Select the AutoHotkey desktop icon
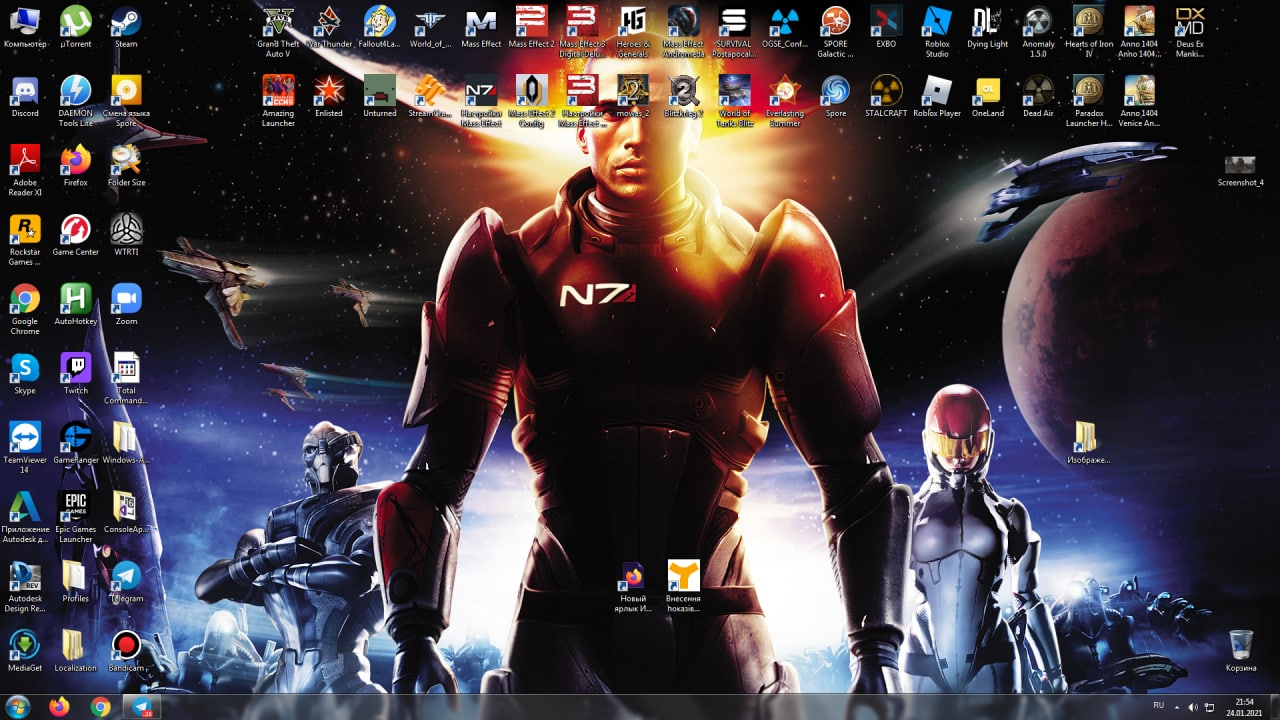Viewport: 1280px width, 720px height. tap(76, 304)
